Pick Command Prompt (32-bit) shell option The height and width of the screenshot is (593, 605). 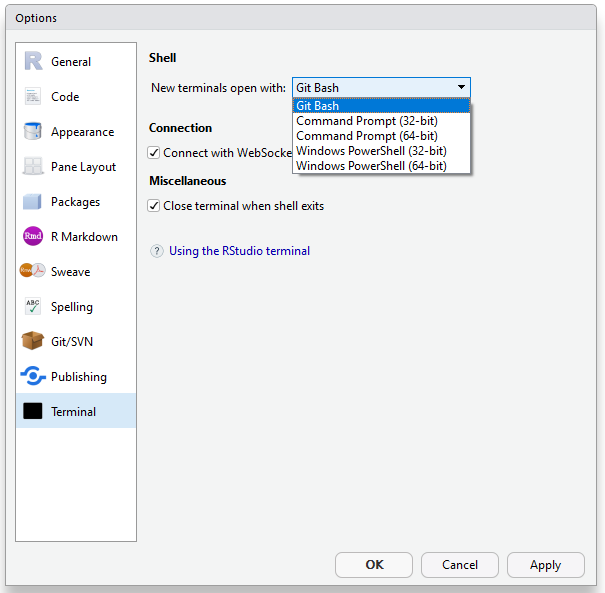pyautogui.click(x=366, y=121)
